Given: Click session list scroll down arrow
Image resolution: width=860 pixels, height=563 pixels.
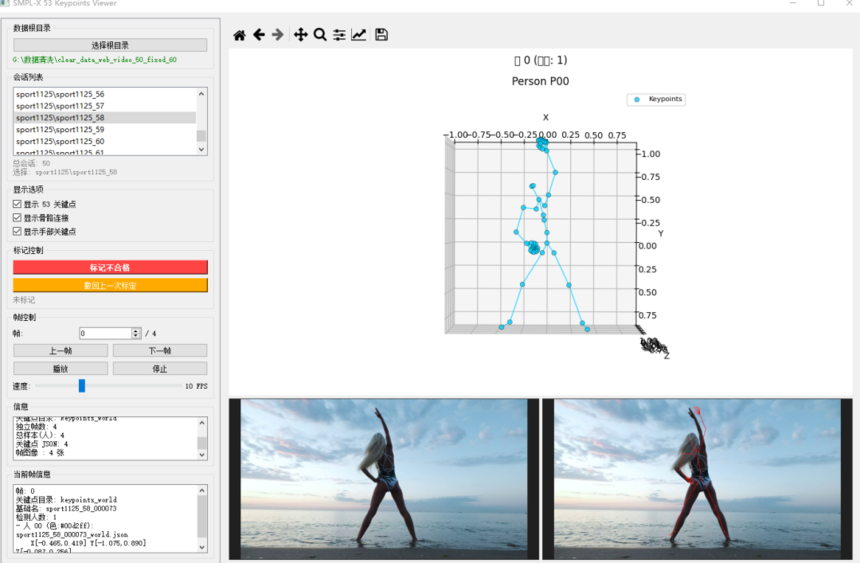Looking at the screenshot, I should 201,149.
